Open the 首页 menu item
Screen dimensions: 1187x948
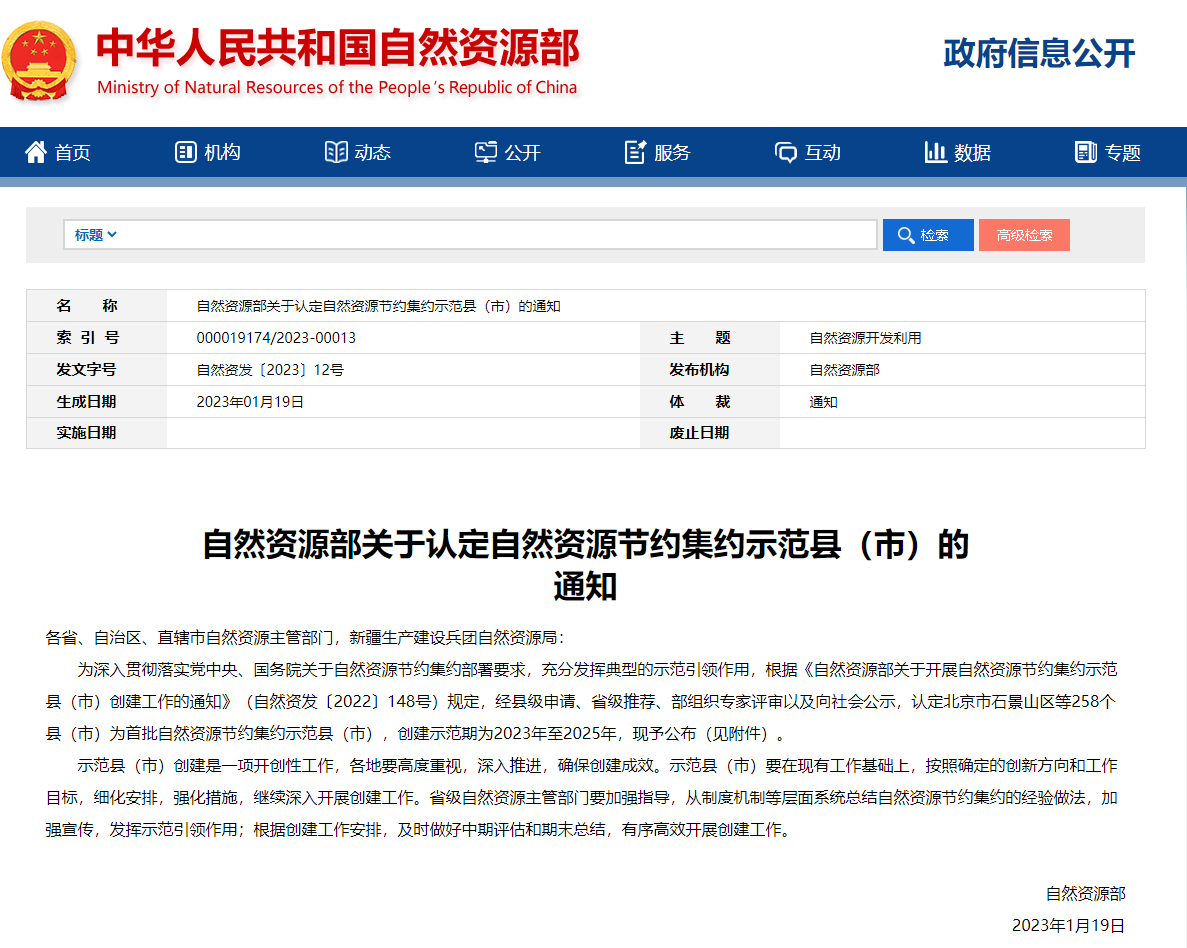58,152
